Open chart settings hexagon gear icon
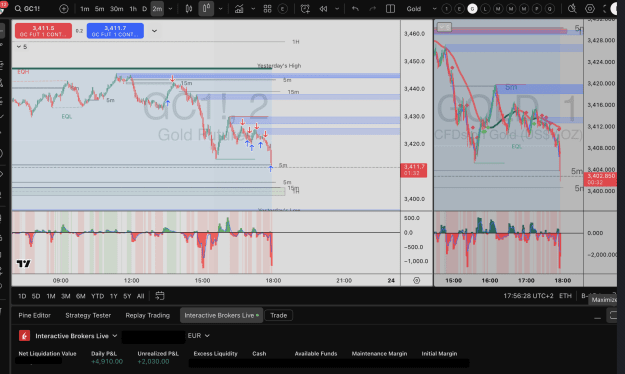The image size is (625, 374). 590,9
